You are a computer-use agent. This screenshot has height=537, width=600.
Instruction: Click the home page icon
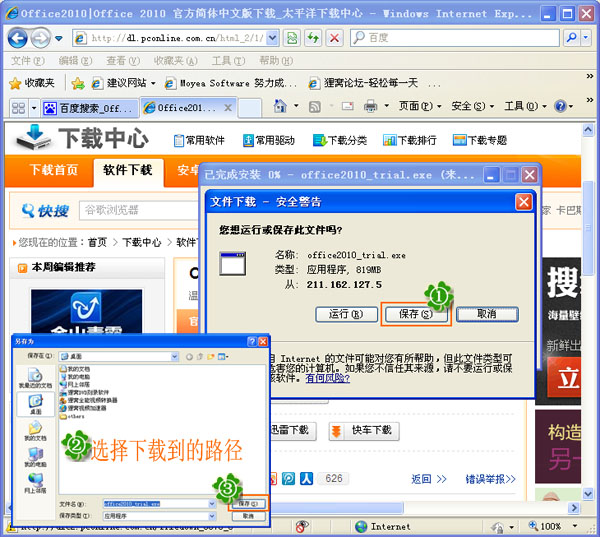point(280,106)
